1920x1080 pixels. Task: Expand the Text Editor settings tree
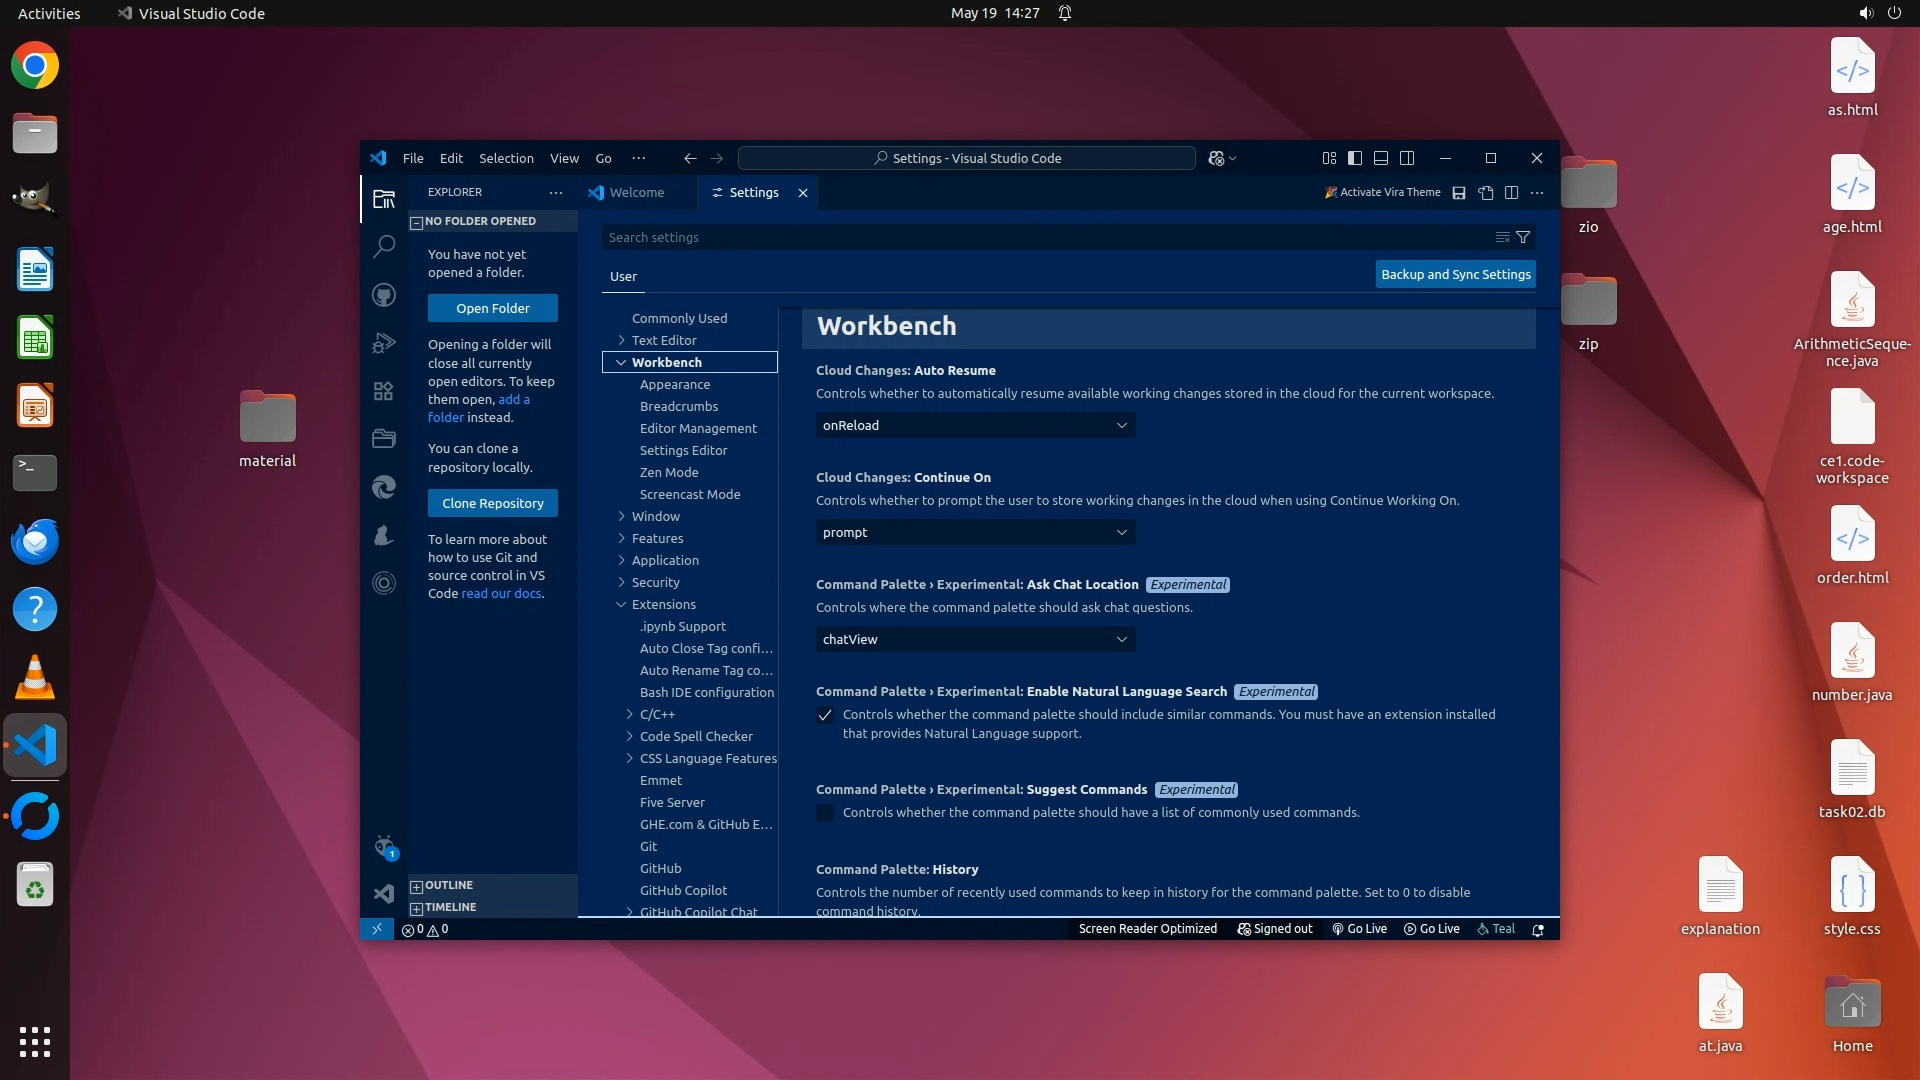621,341
